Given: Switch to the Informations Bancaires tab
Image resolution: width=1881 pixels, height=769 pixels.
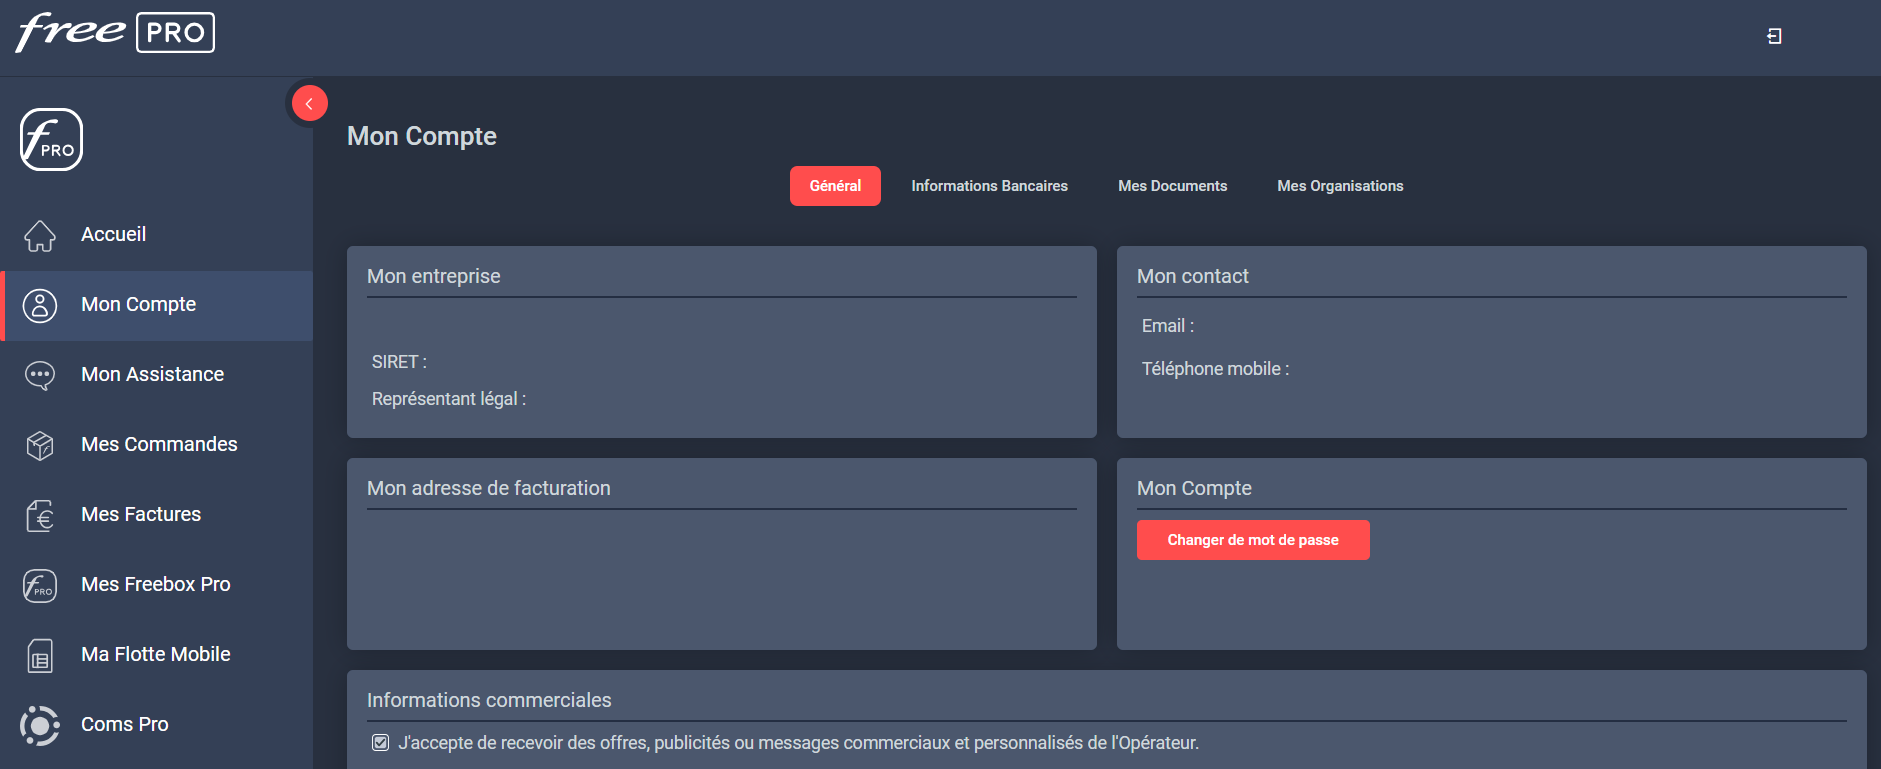Looking at the screenshot, I should [x=989, y=186].
